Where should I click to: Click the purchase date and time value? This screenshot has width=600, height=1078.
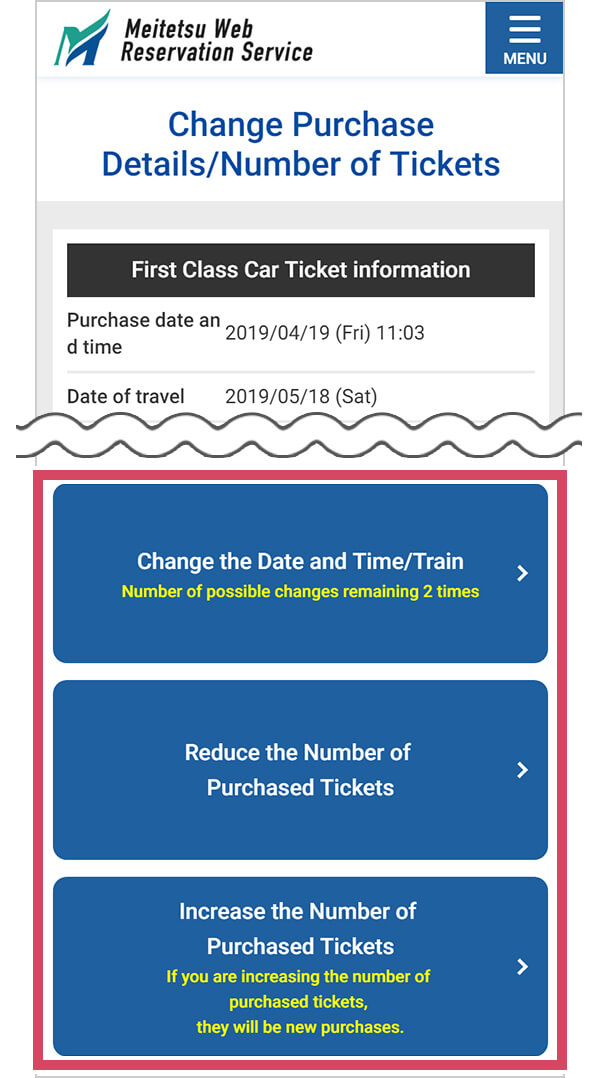click(x=330, y=332)
